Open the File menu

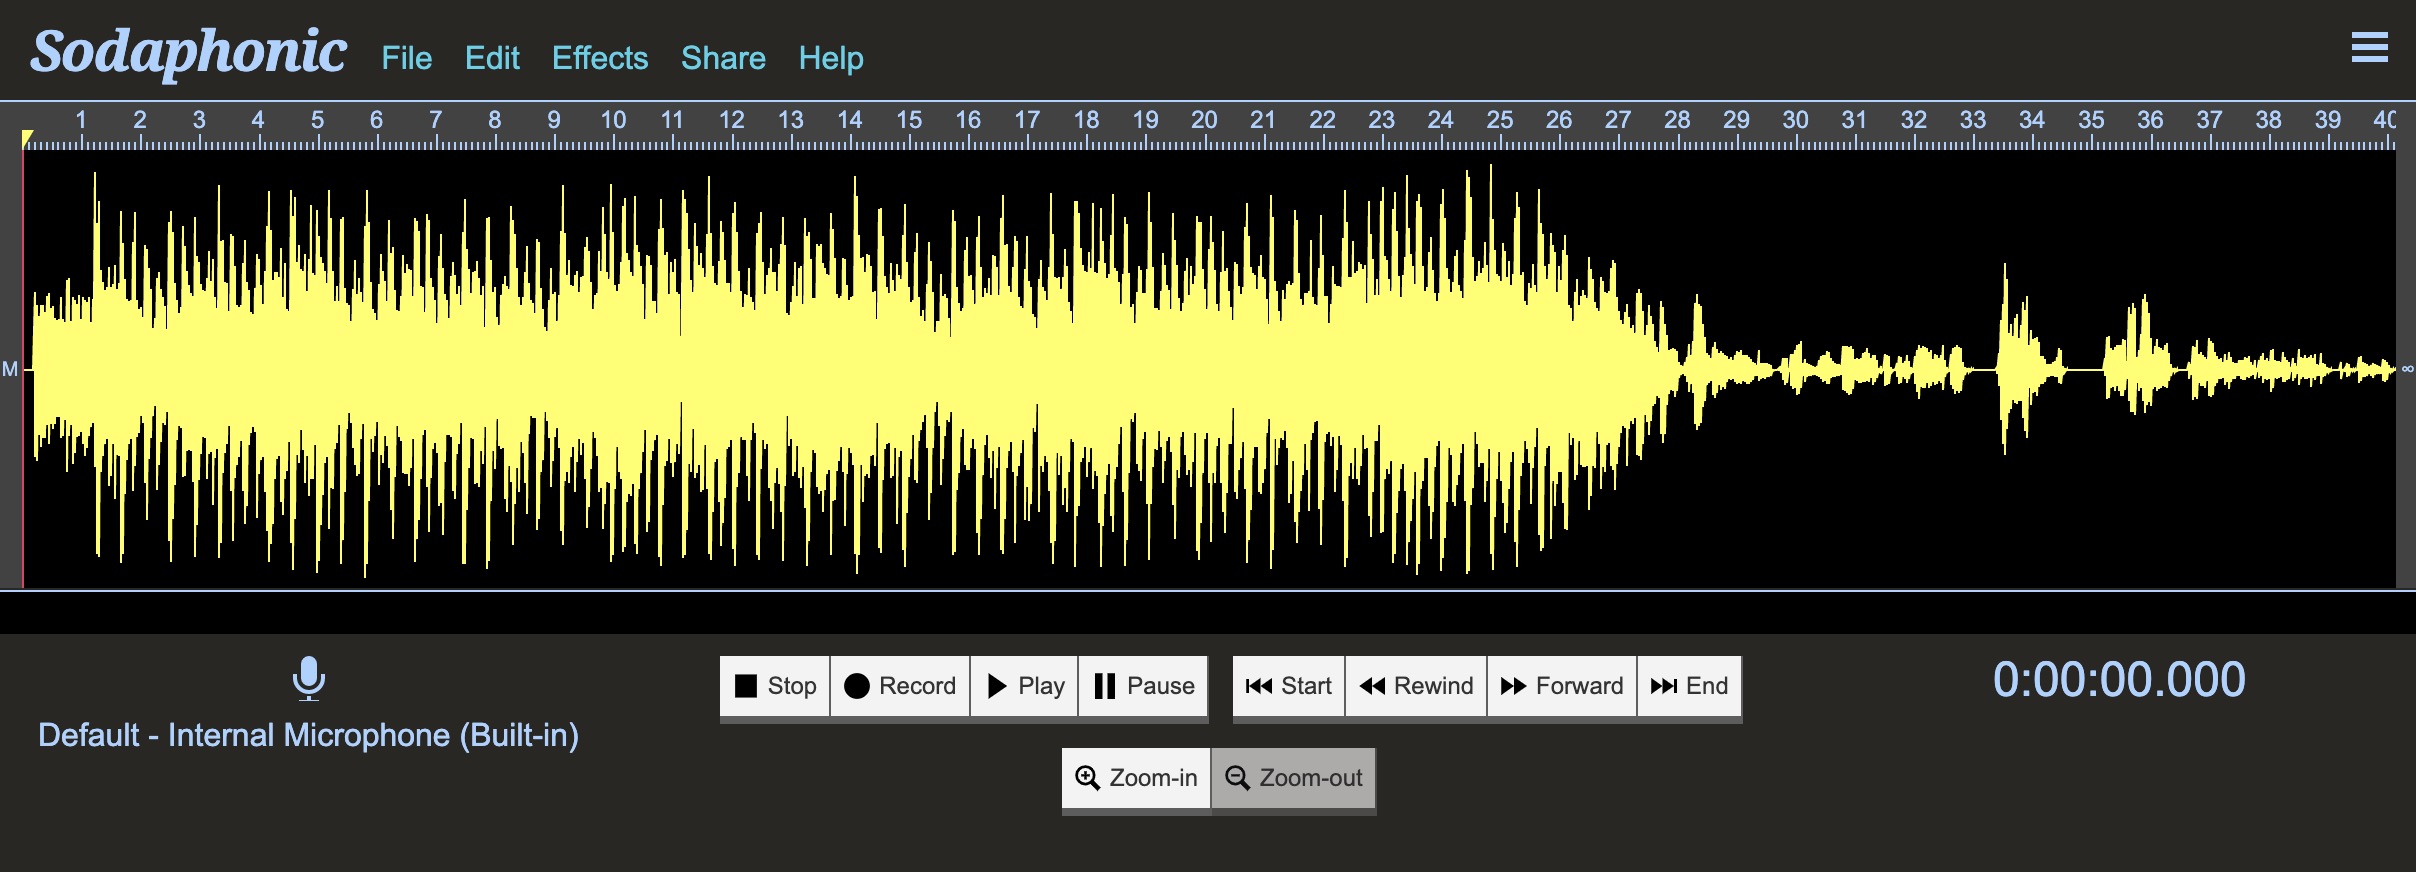[407, 58]
